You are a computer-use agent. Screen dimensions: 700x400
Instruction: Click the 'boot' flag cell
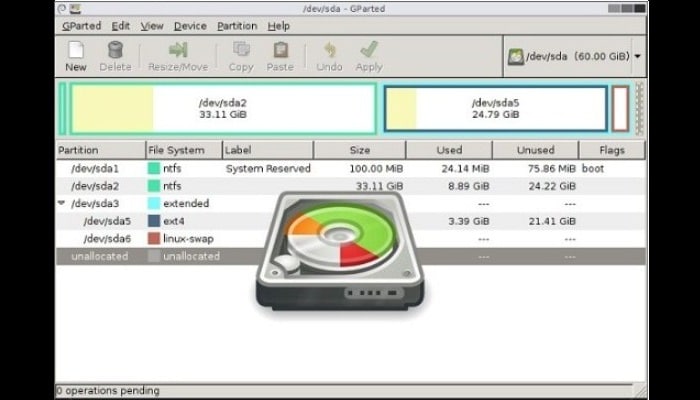593,169
